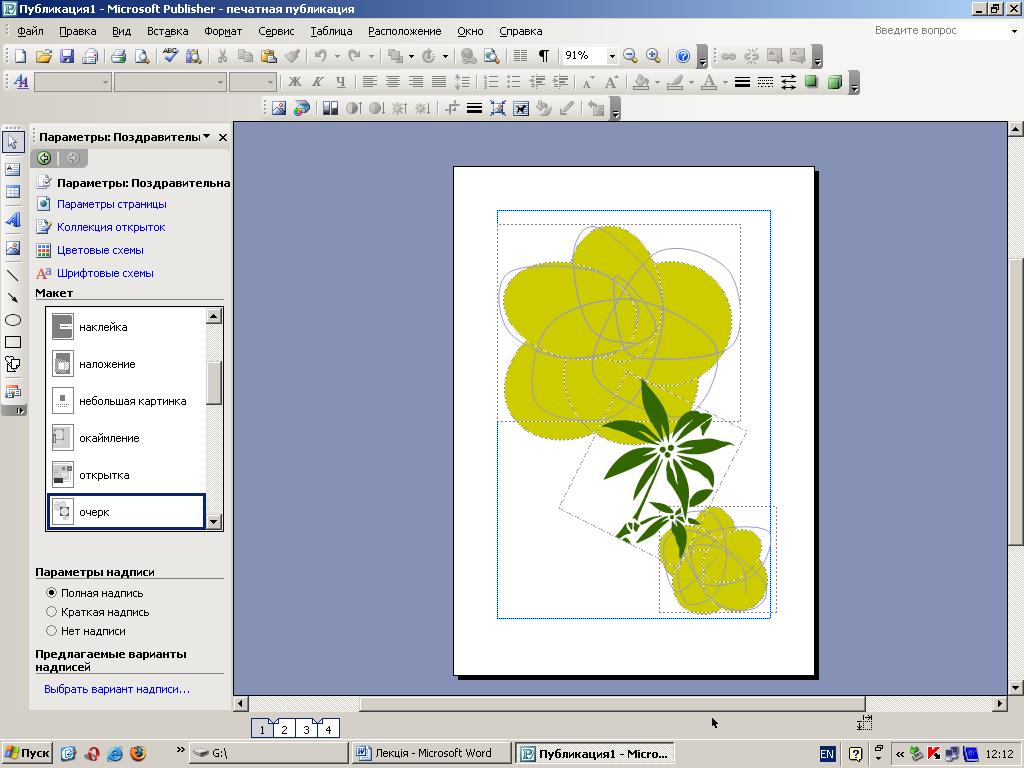1024x768 pixels.
Task: Click the Save icon in the toolbar
Action: tap(67, 56)
